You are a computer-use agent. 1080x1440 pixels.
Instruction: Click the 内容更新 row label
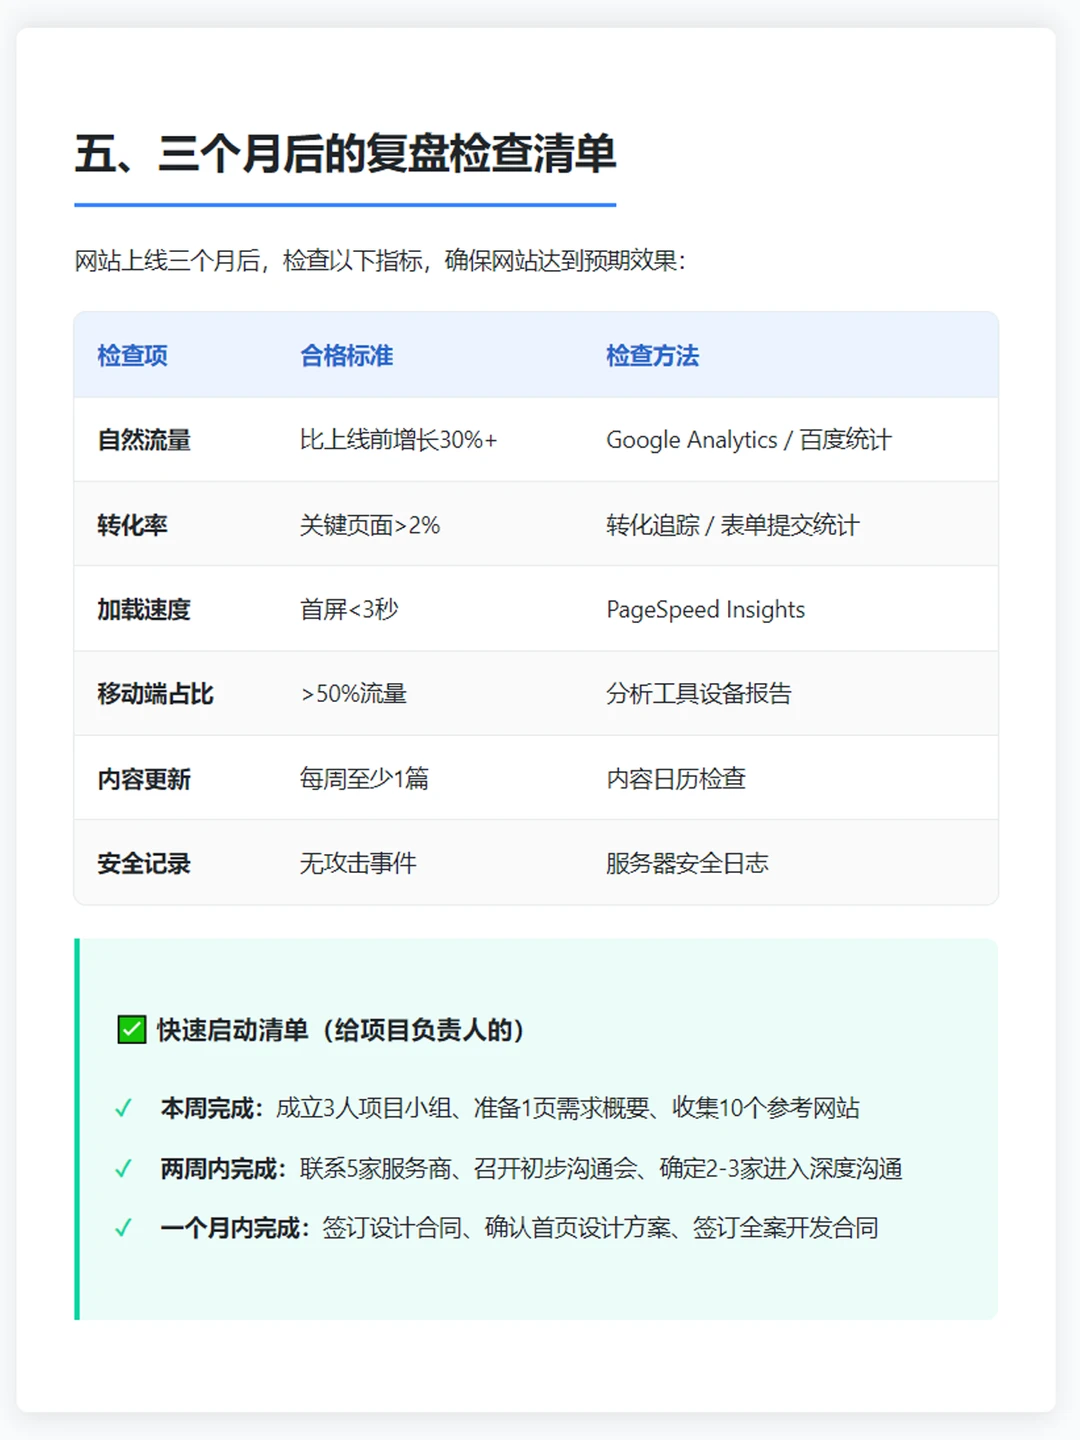click(144, 779)
